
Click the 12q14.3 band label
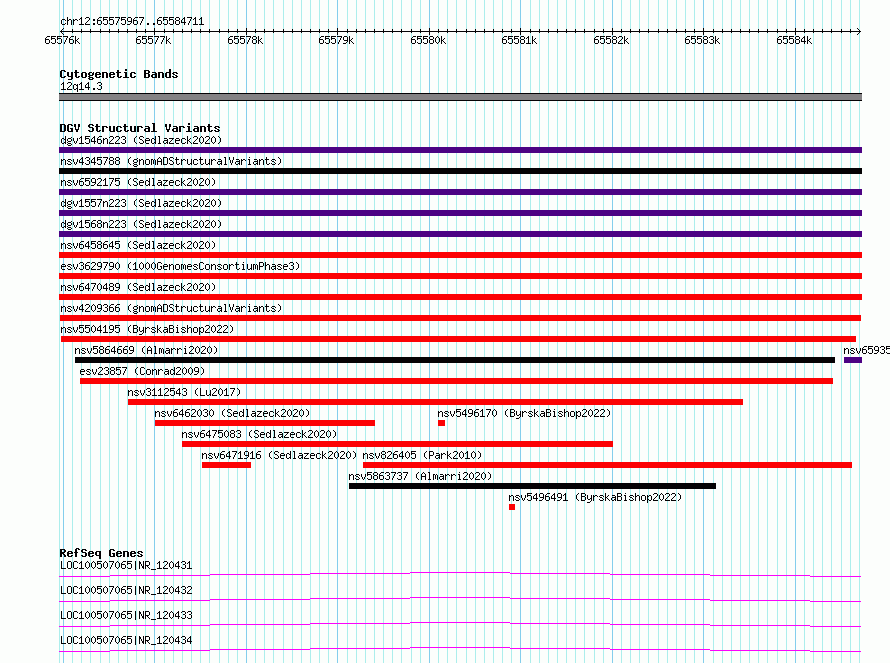81,86
